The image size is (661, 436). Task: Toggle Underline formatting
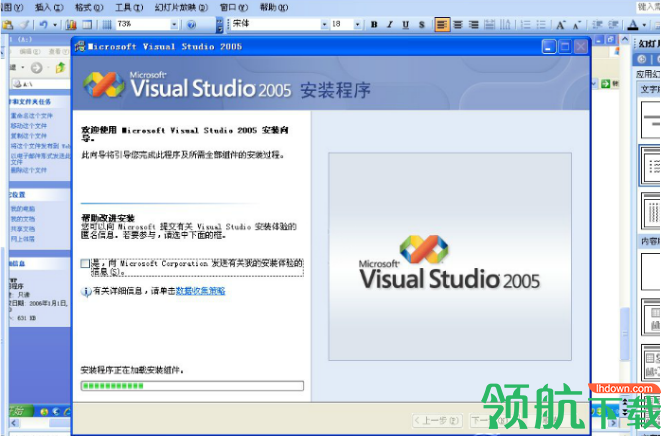406,24
